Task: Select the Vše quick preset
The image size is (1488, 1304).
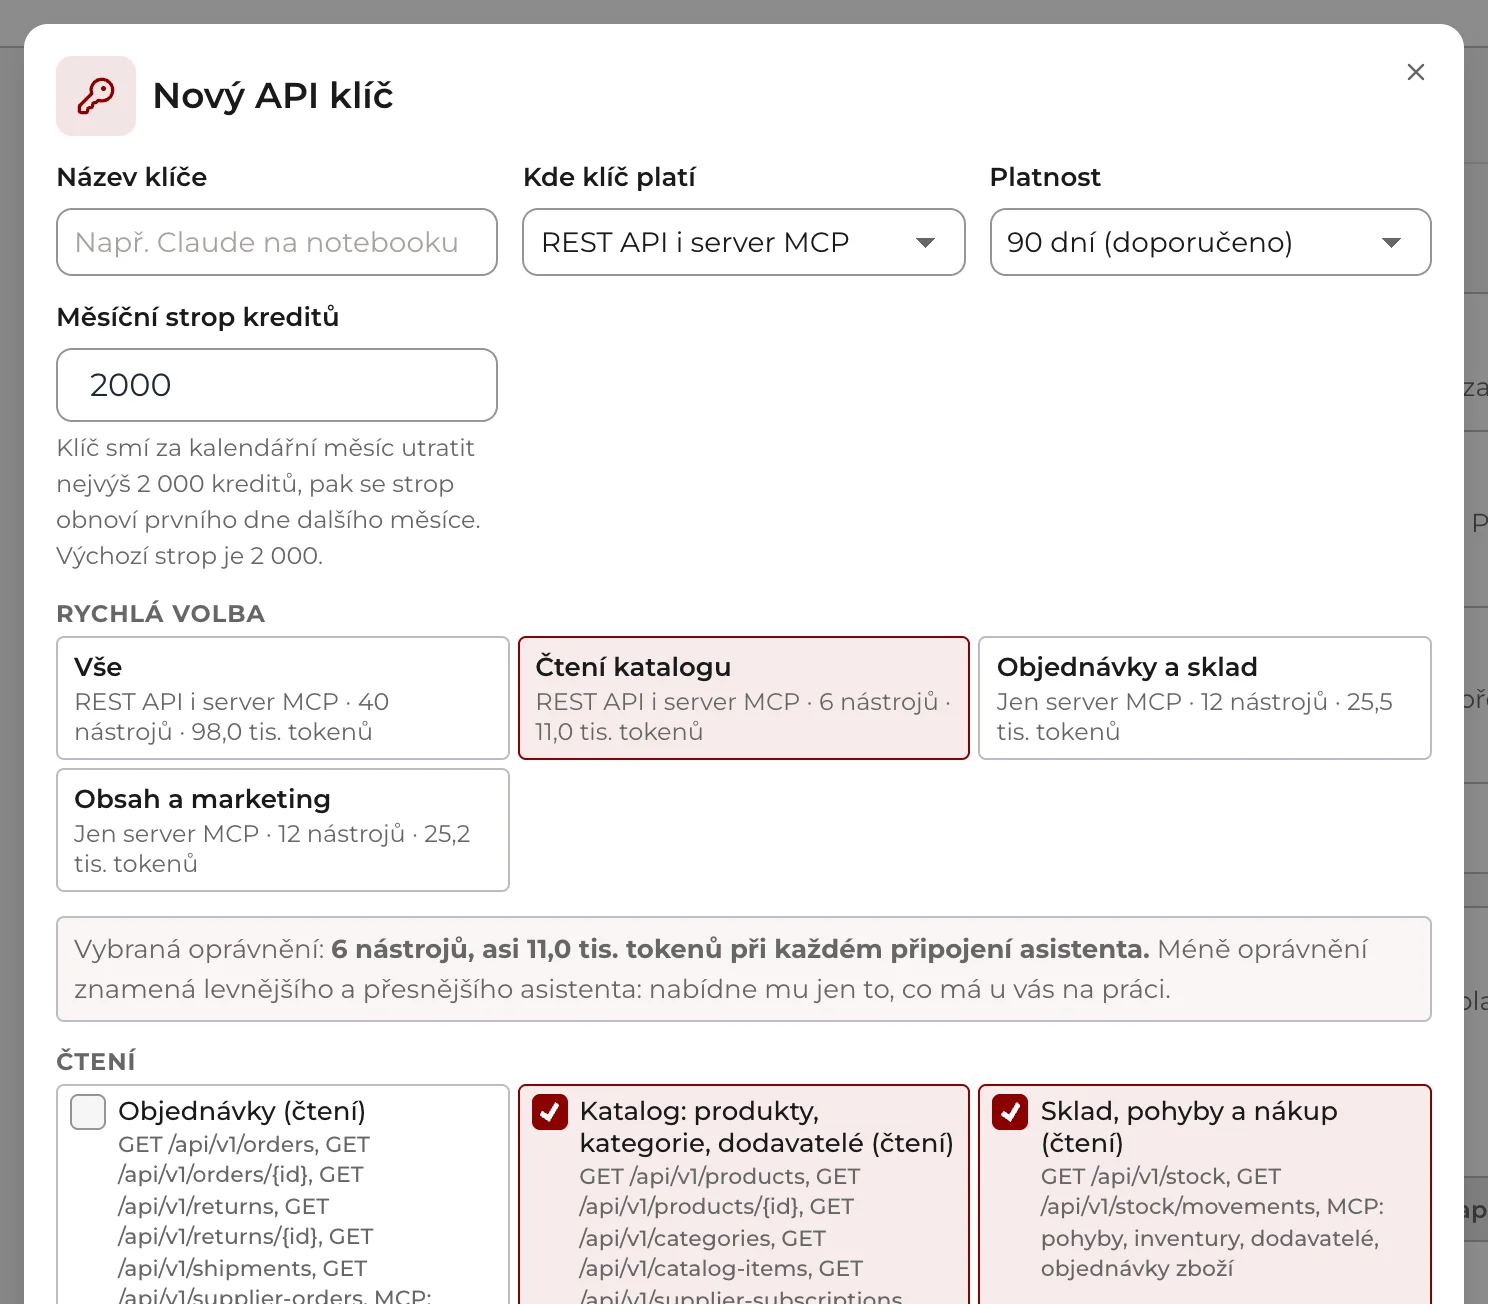Action: [283, 698]
